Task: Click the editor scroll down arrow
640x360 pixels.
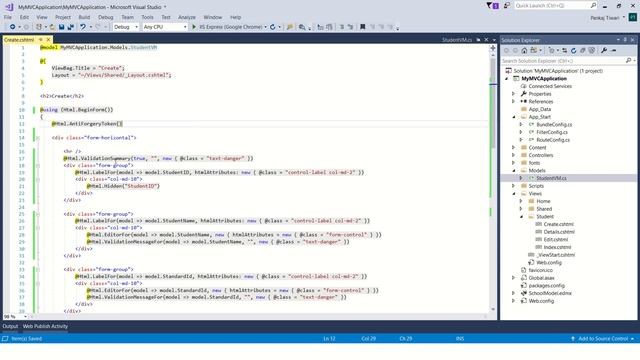Action: (493, 309)
